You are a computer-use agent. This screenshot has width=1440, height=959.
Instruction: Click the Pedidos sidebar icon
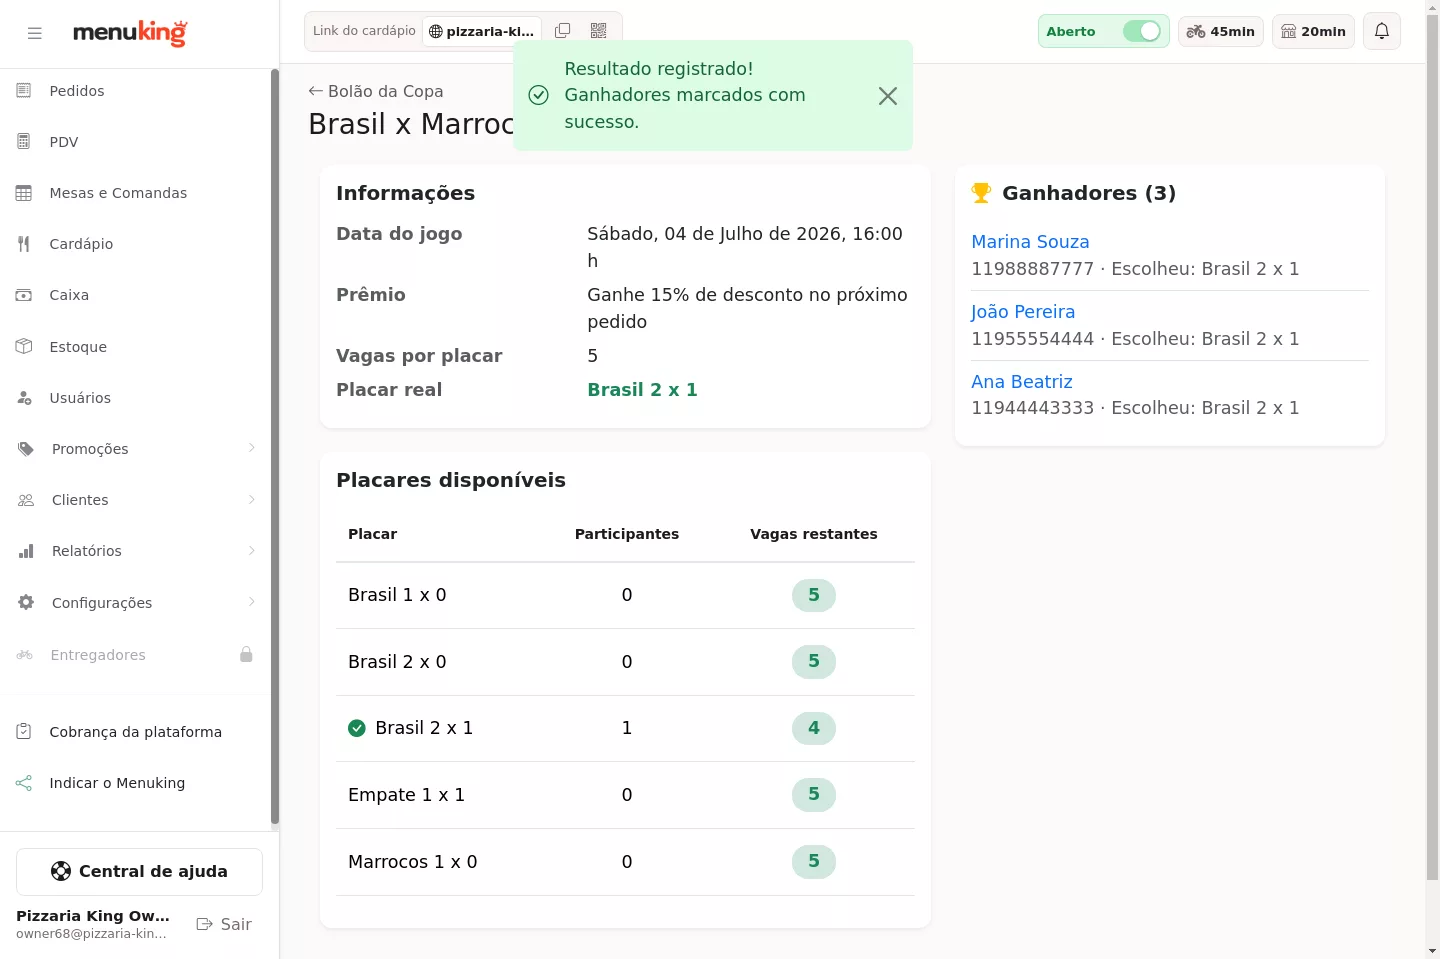[24, 91]
